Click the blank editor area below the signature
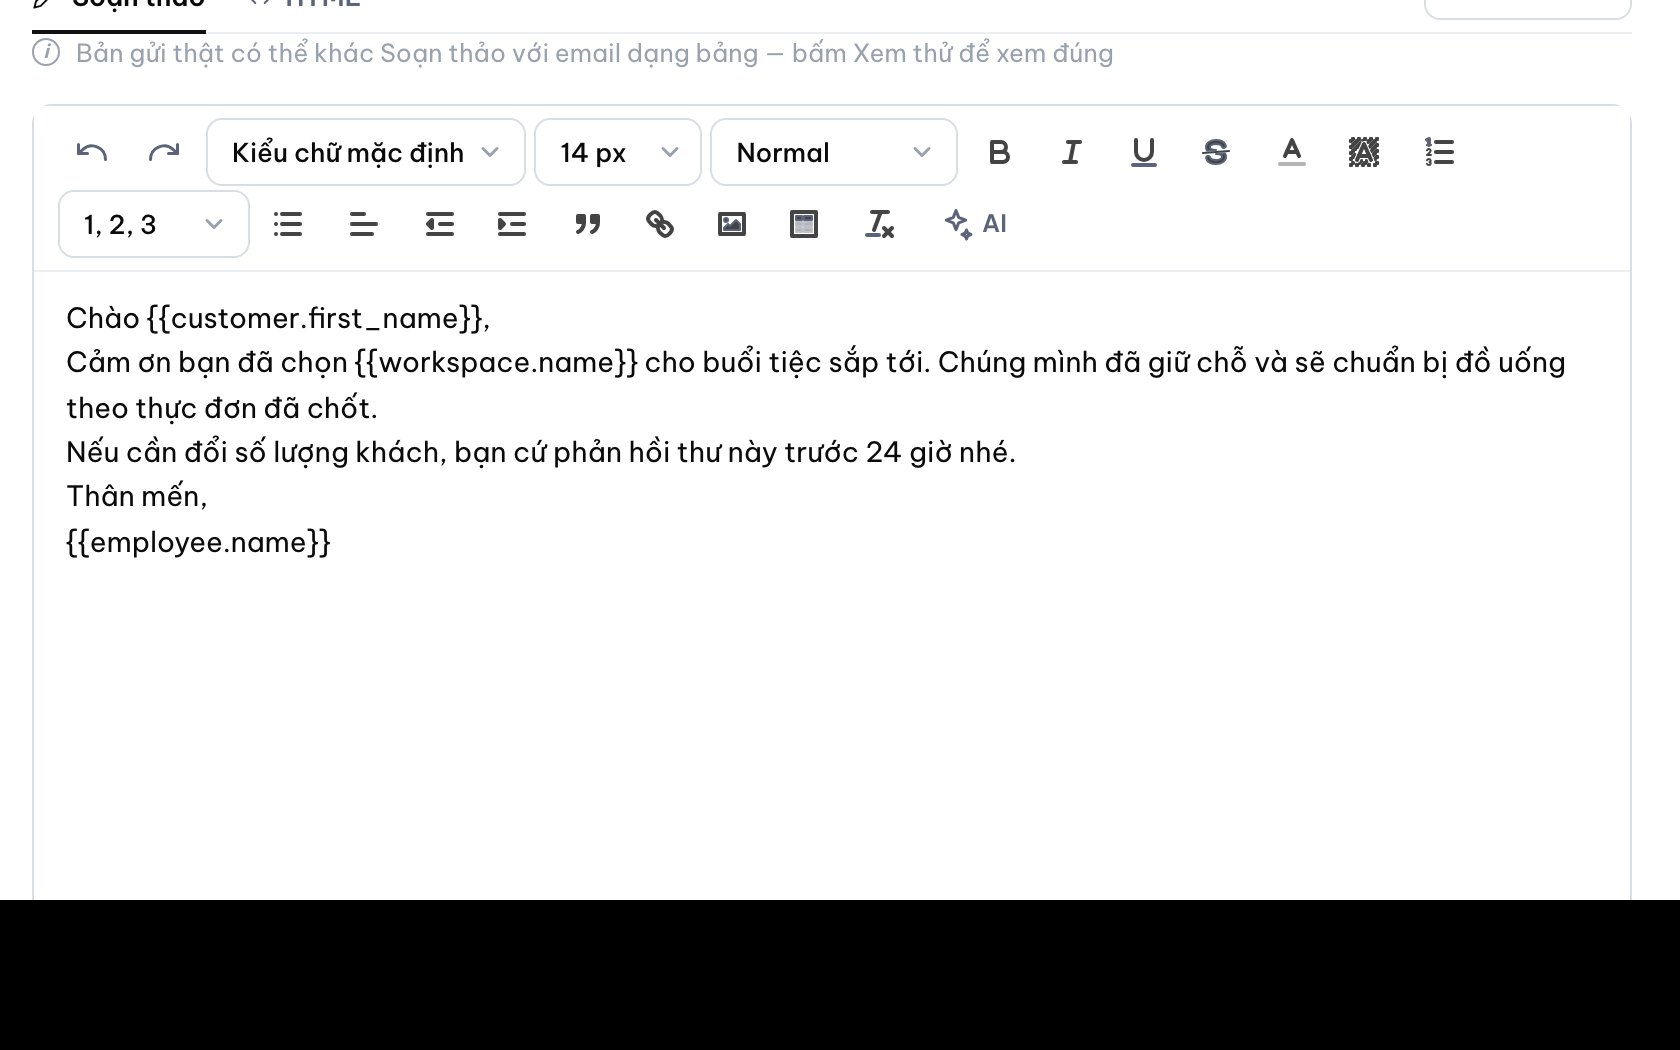1680x1050 pixels. [x=832, y=730]
